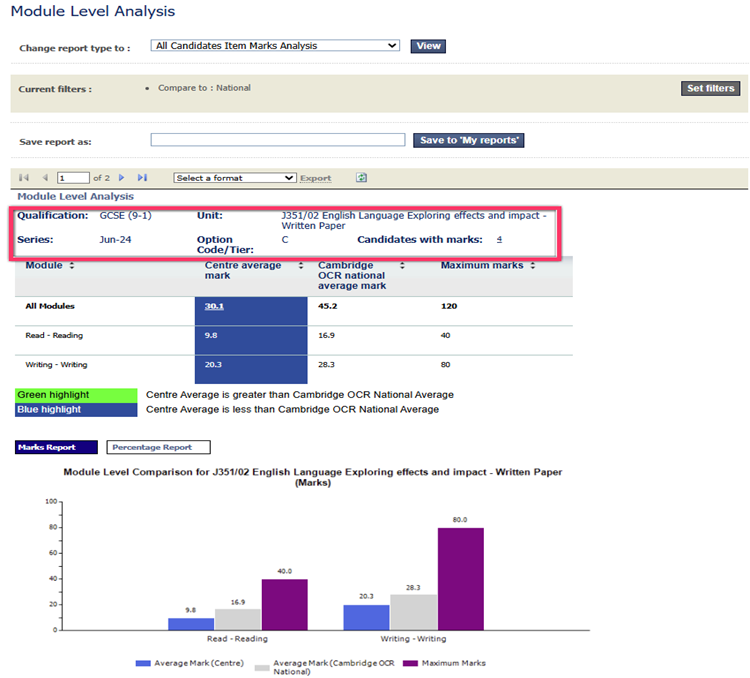Click the 'Save report as' text field

[x=278, y=141]
